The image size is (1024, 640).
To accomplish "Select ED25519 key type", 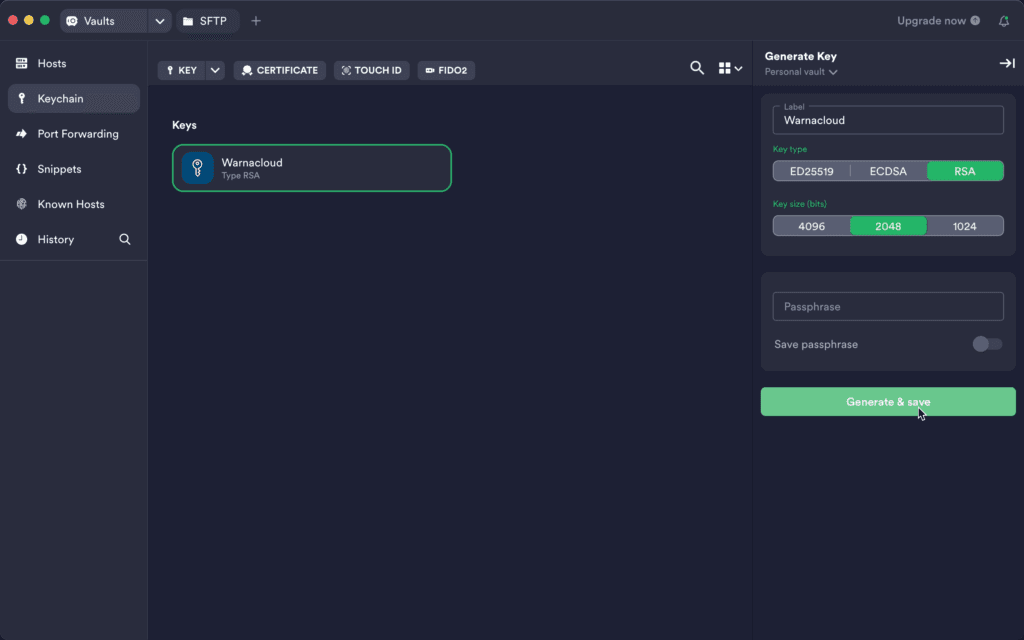I will 811,171.
